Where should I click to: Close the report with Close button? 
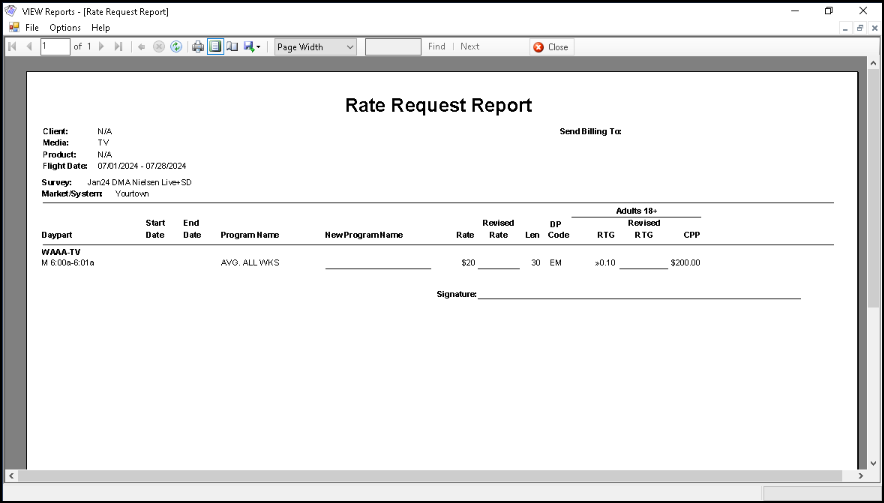point(551,47)
